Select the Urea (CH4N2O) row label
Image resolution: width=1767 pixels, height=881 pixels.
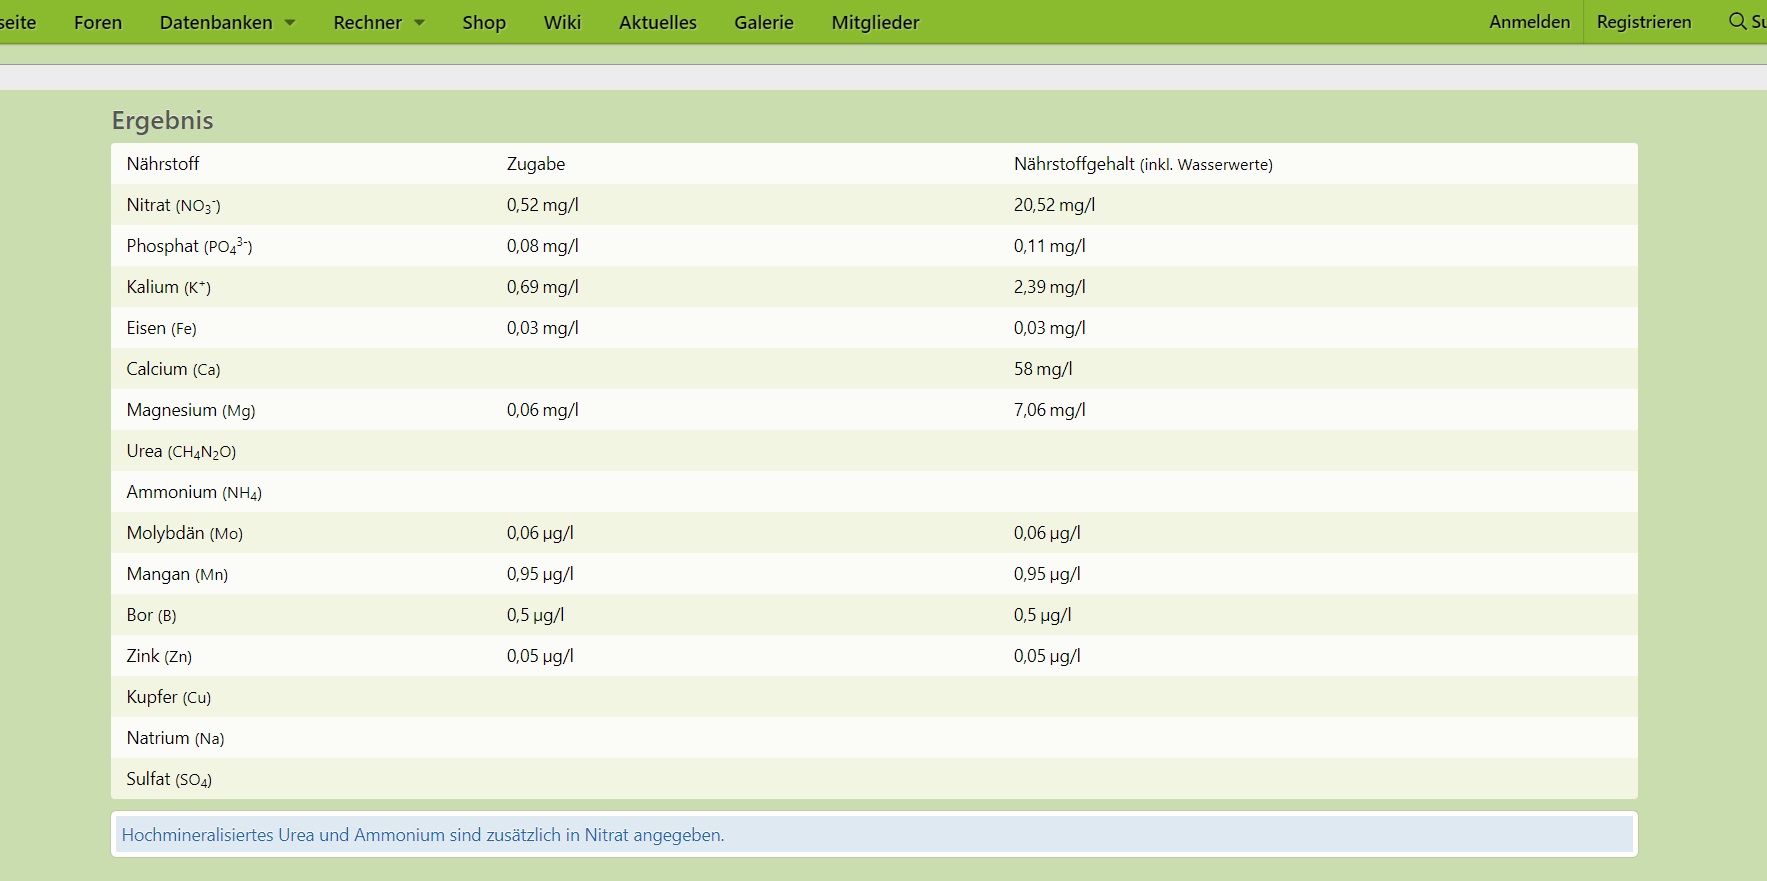pos(182,451)
